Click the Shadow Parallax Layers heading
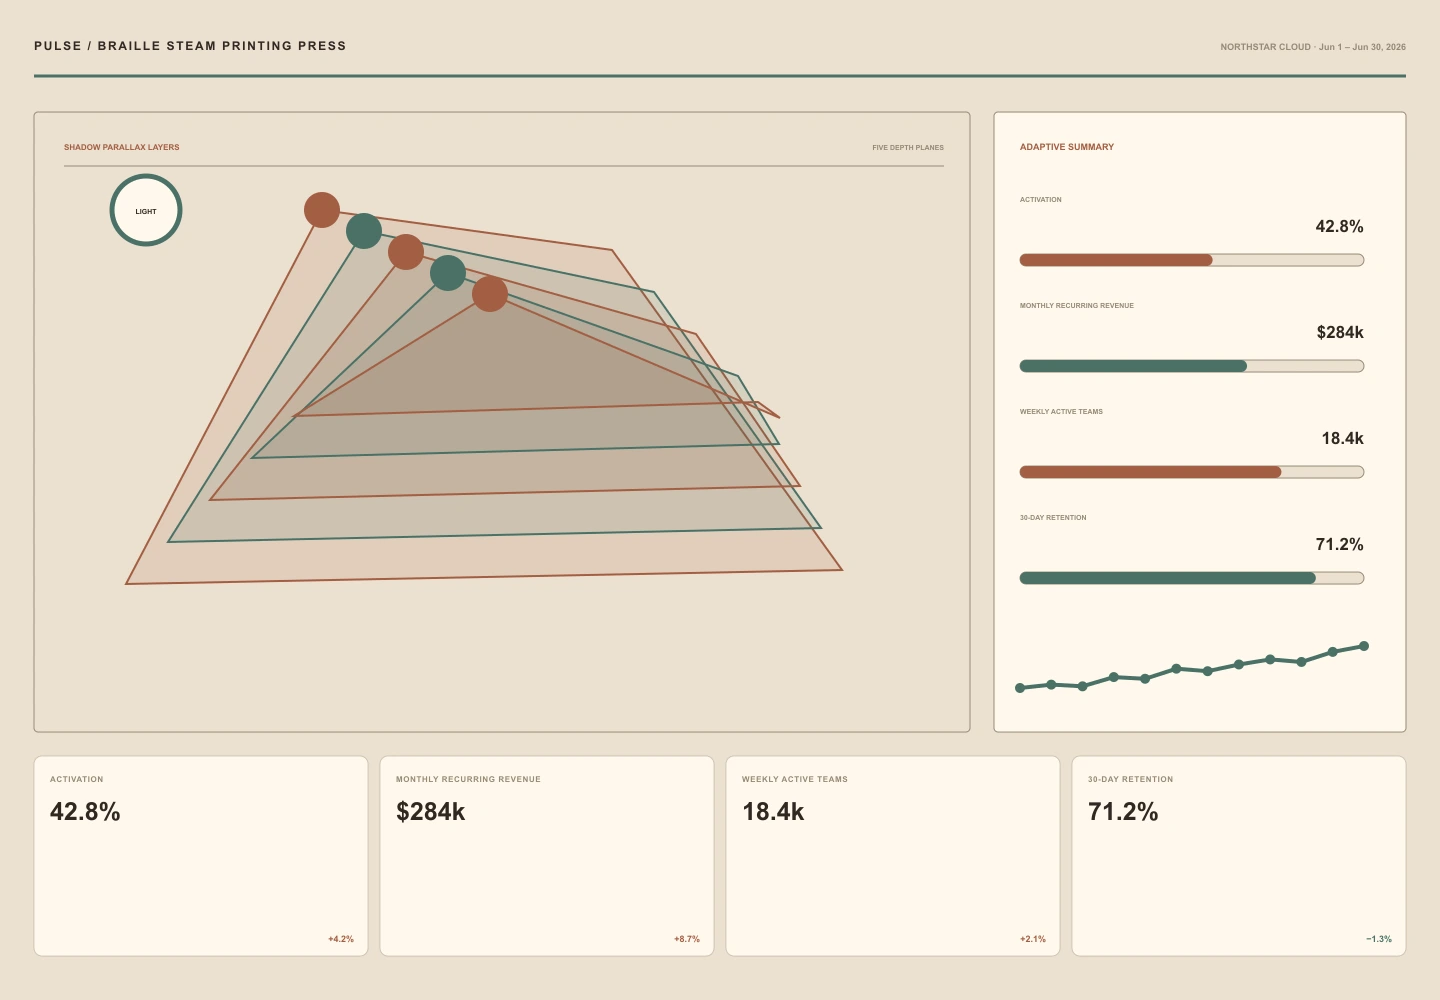Image resolution: width=1440 pixels, height=1000 pixels. (x=122, y=147)
